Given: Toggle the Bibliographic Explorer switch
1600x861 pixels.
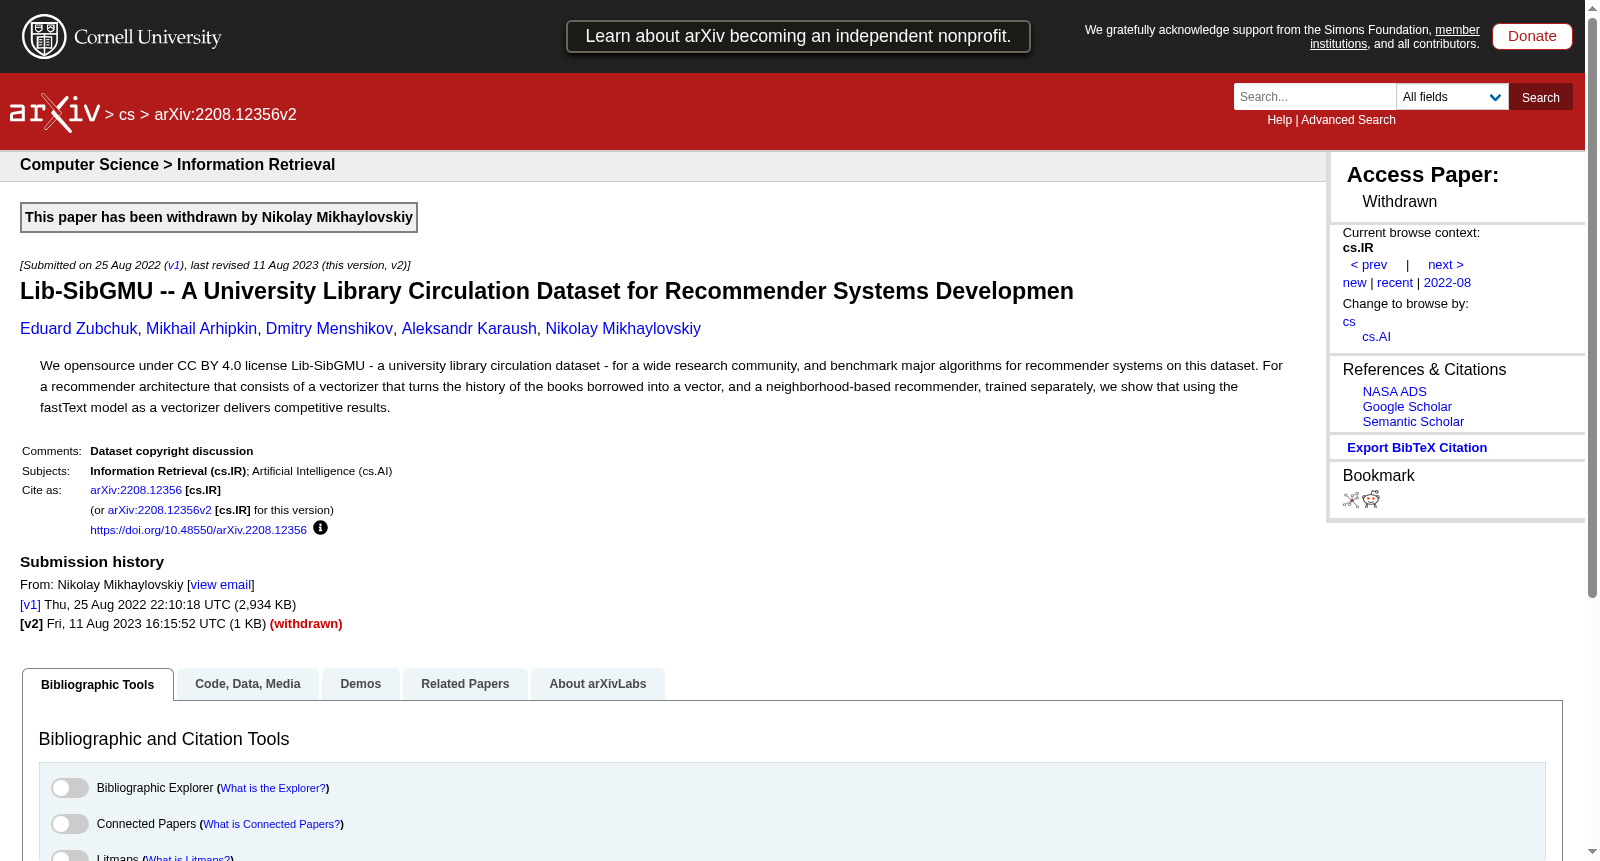Looking at the screenshot, I should [70, 788].
